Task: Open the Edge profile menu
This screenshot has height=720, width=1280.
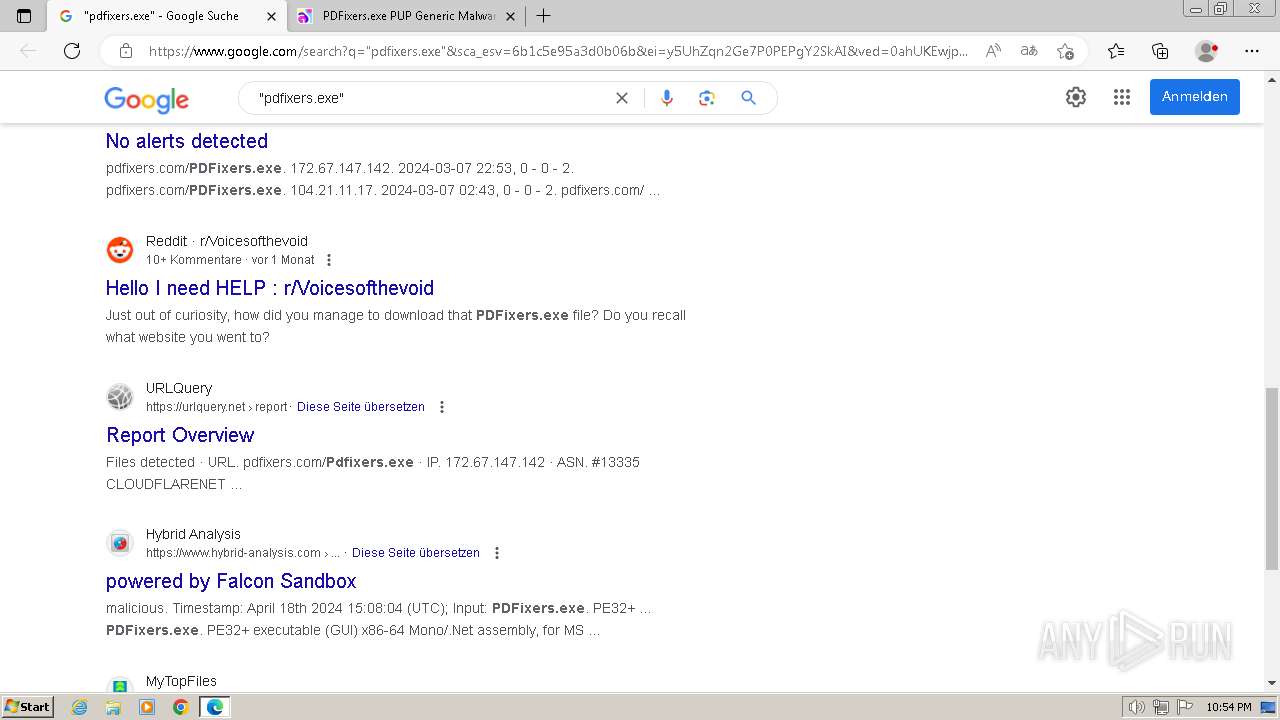Action: [x=1207, y=51]
